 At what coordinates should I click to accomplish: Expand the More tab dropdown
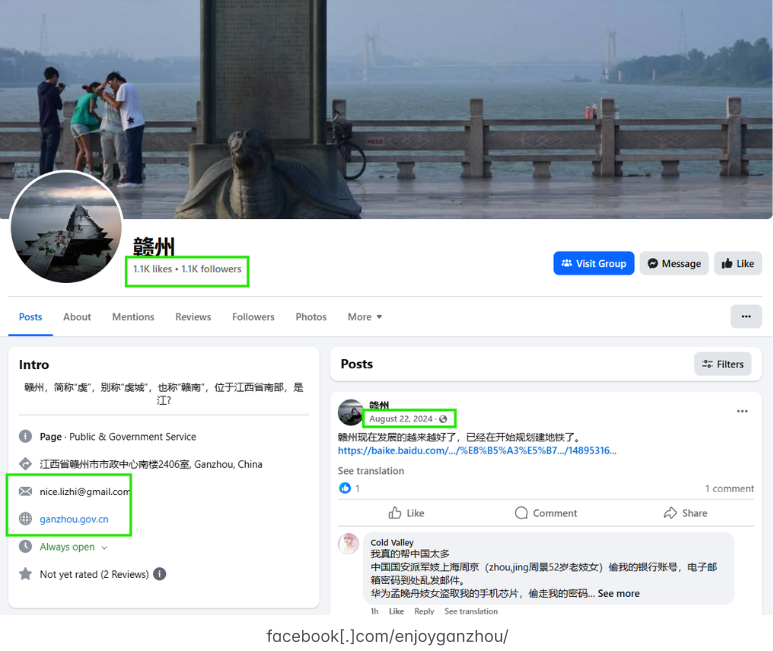coord(365,317)
